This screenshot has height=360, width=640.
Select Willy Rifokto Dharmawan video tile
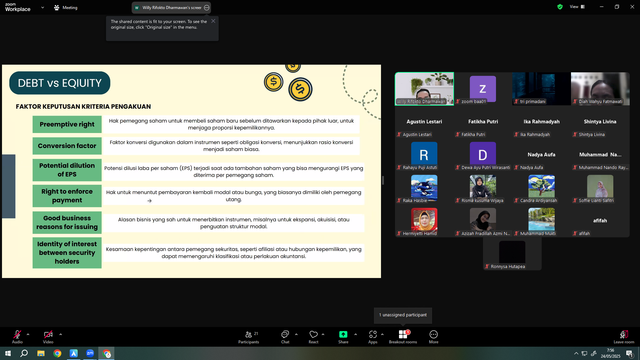[424, 89]
